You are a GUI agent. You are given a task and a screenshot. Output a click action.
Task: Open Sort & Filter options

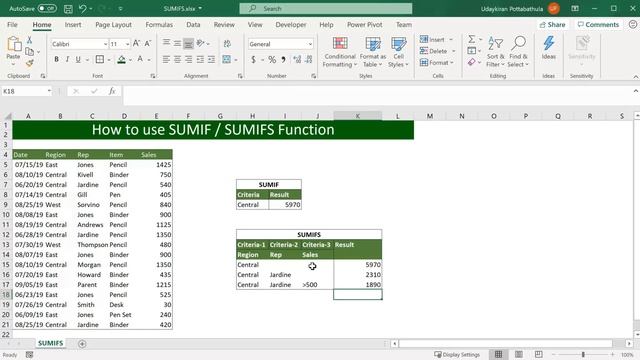point(496,52)
